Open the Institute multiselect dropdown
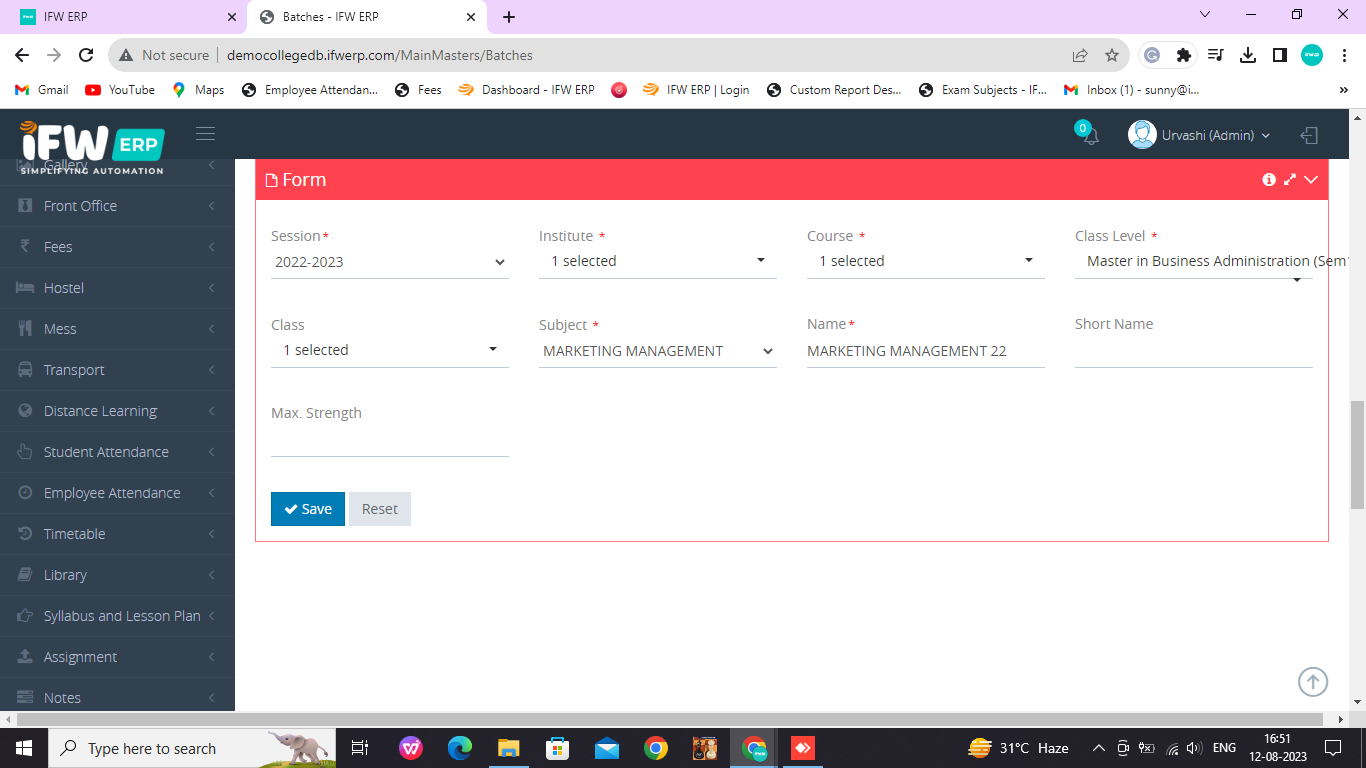The height and width of the screenshot is (768, 1366). (658, 261)
